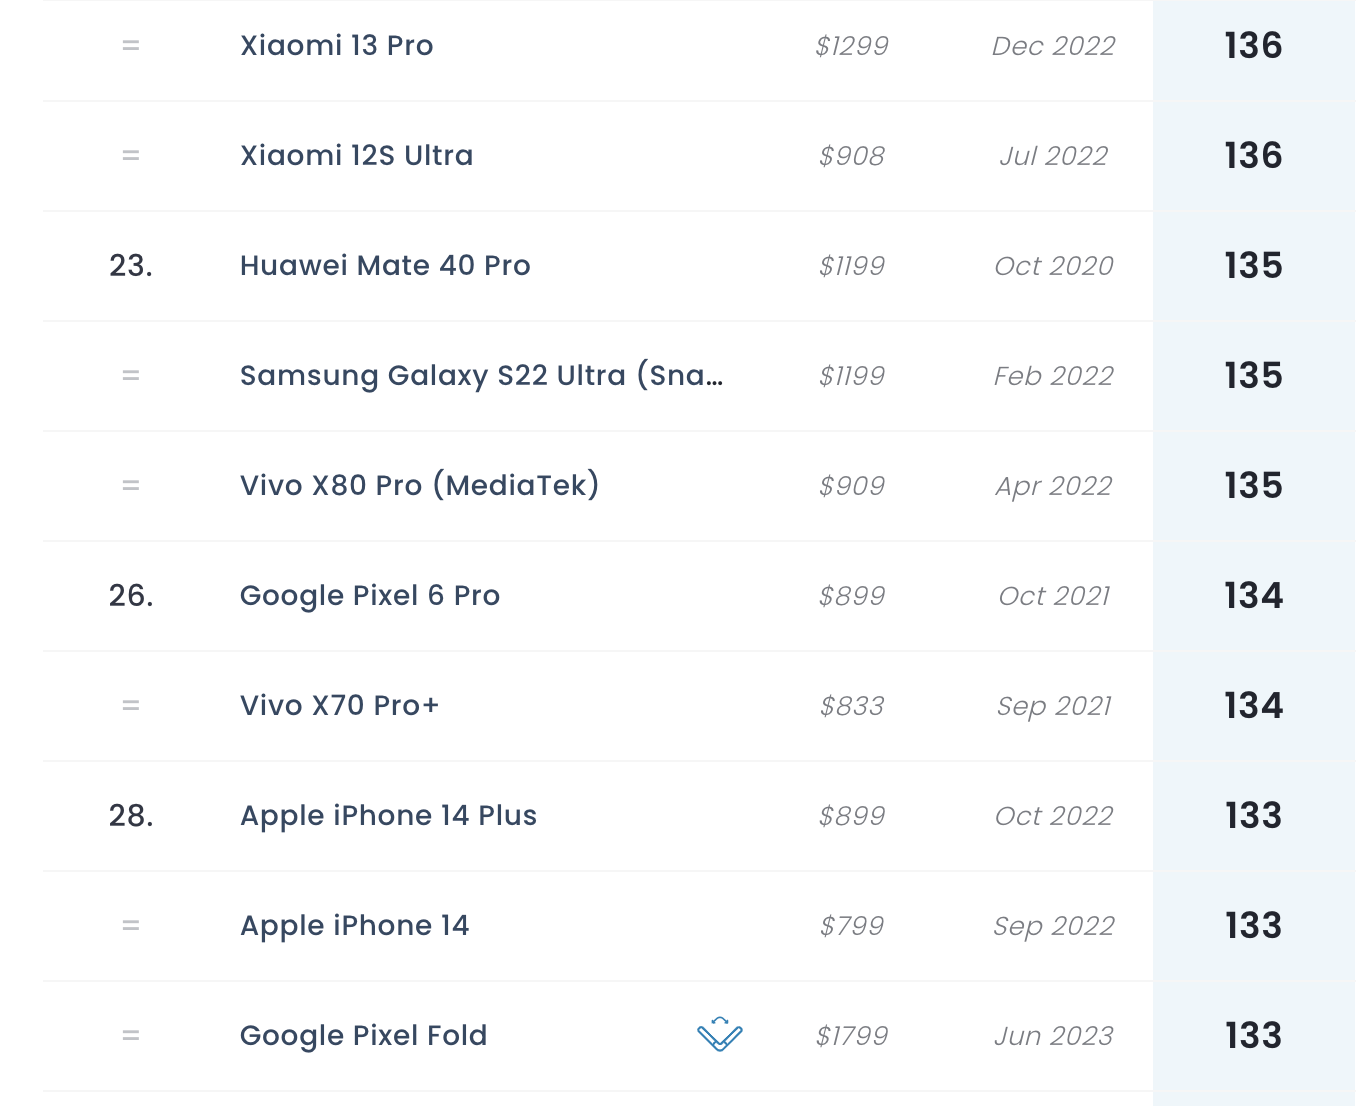Select the Vivo X70 Pro+ entry
1356x1106 pixels.
tap(340, 706)
